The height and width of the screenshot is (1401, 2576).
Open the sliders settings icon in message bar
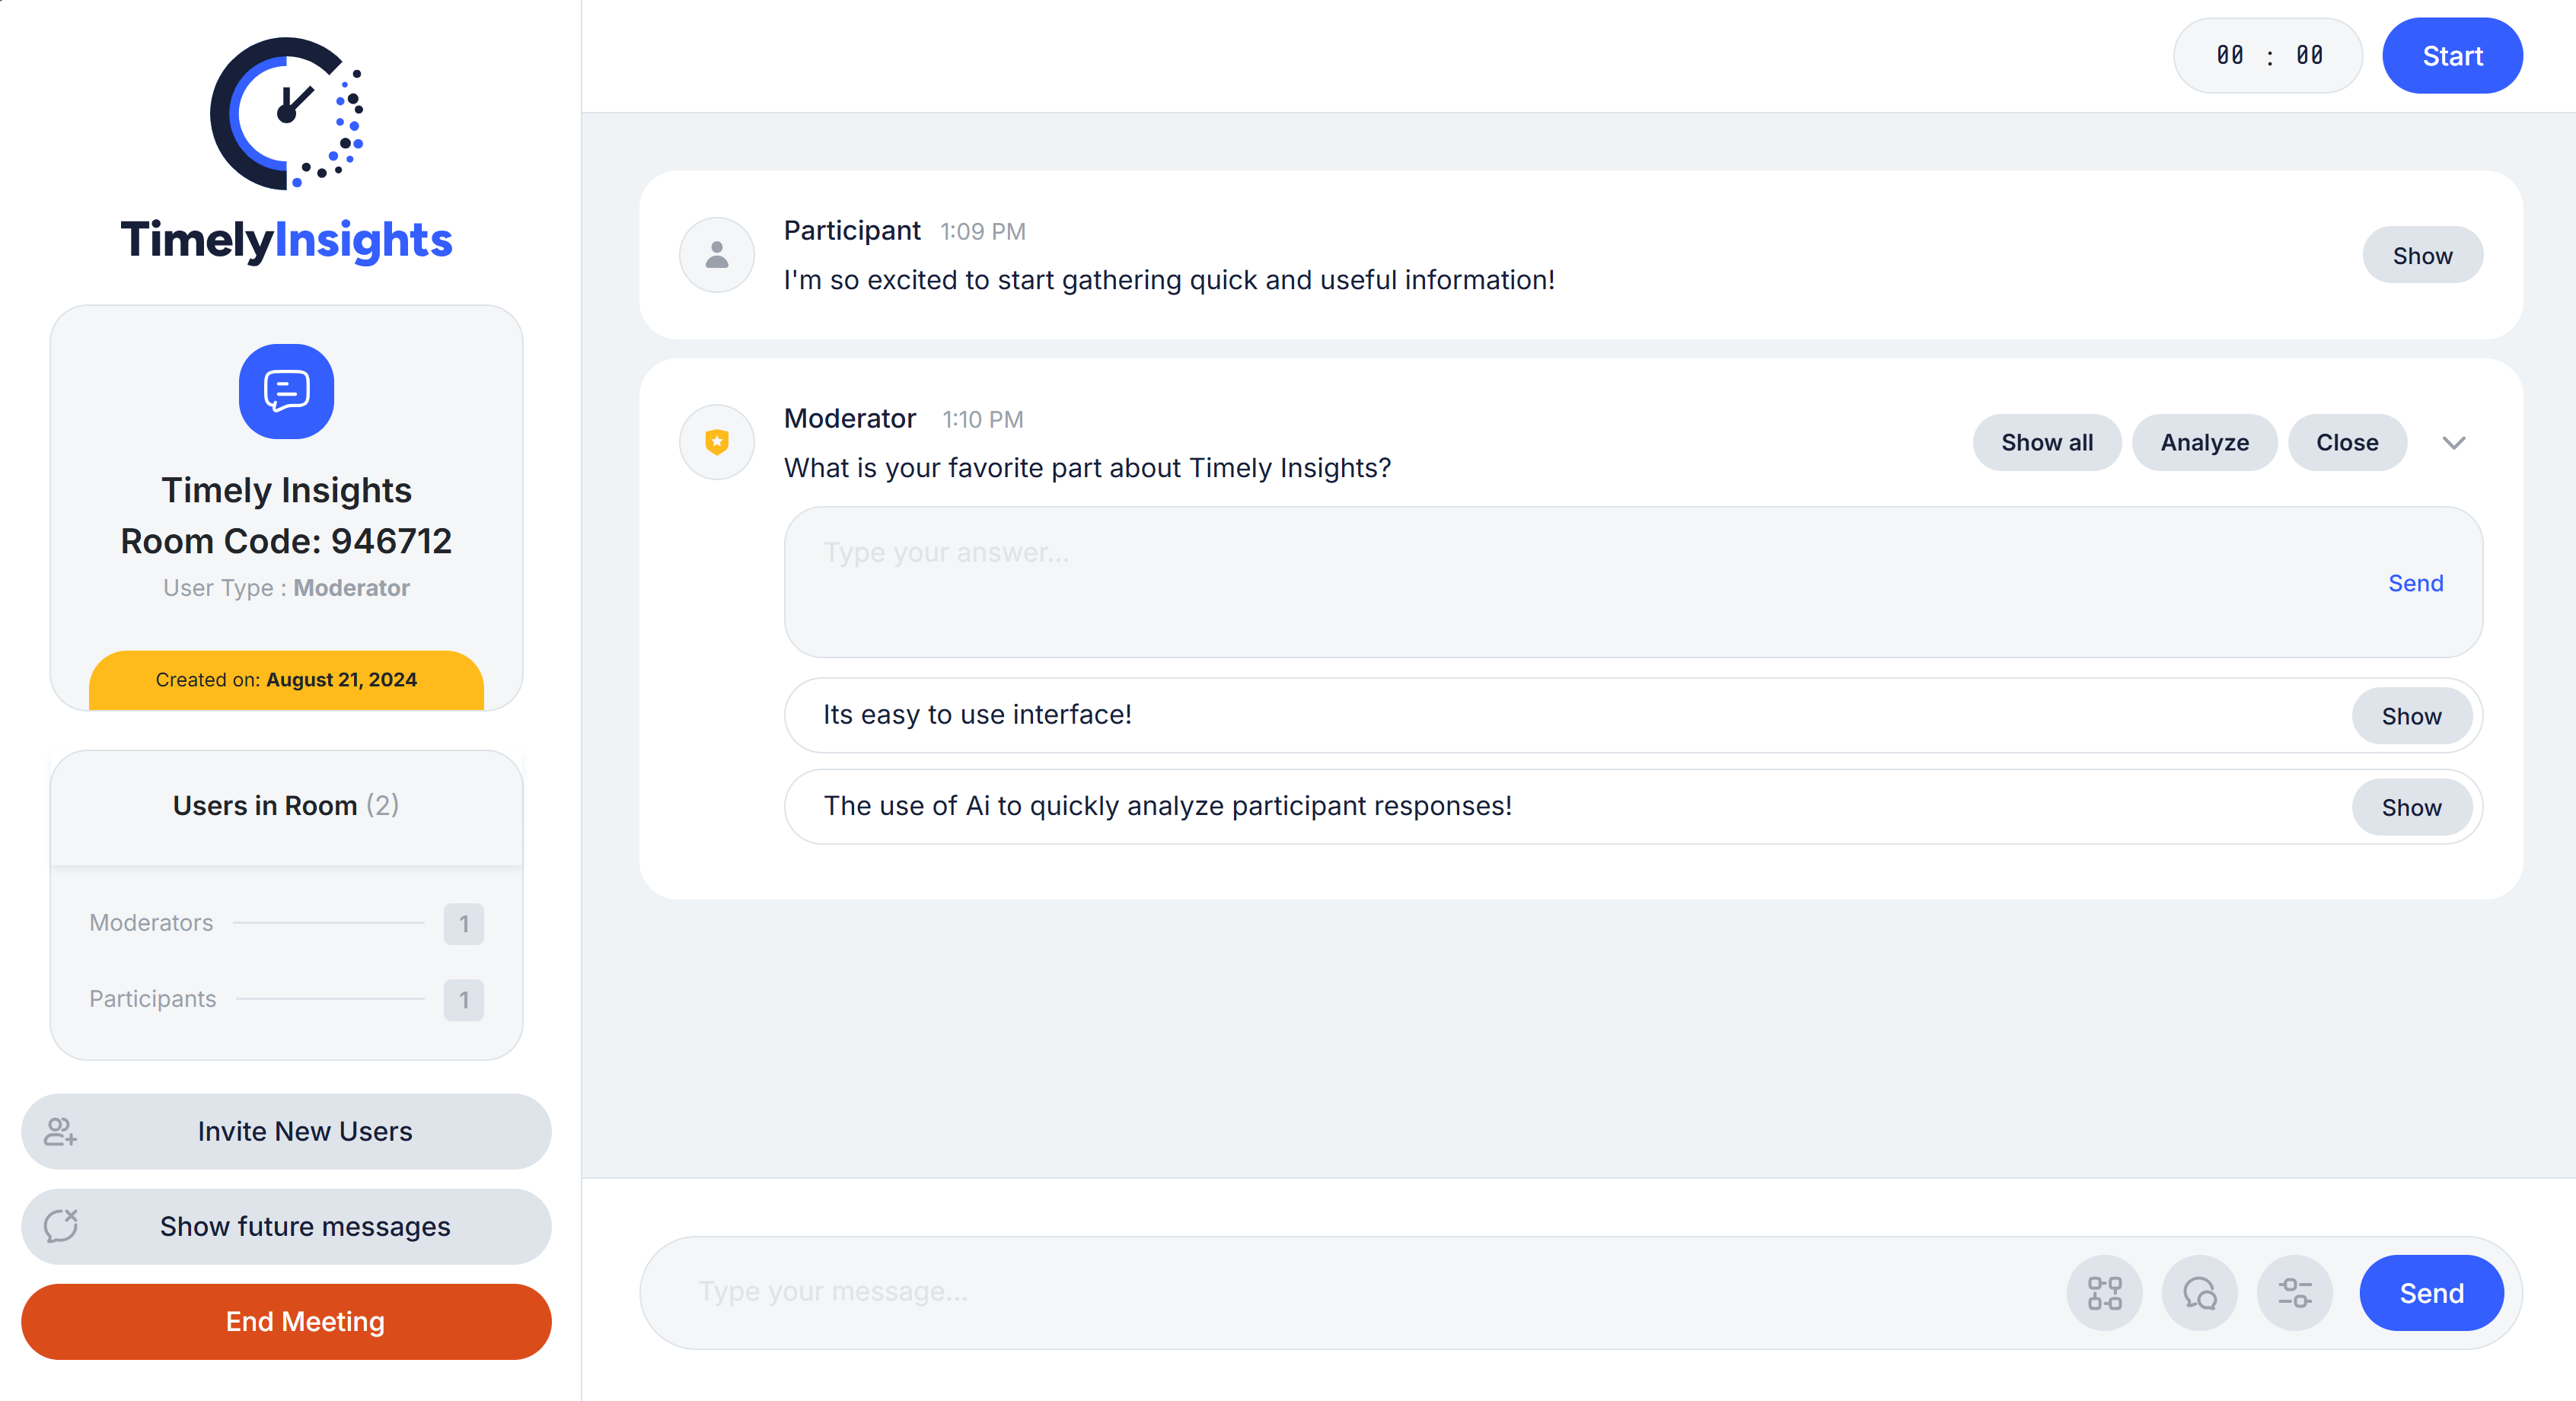click(x=2294, y=1293)
